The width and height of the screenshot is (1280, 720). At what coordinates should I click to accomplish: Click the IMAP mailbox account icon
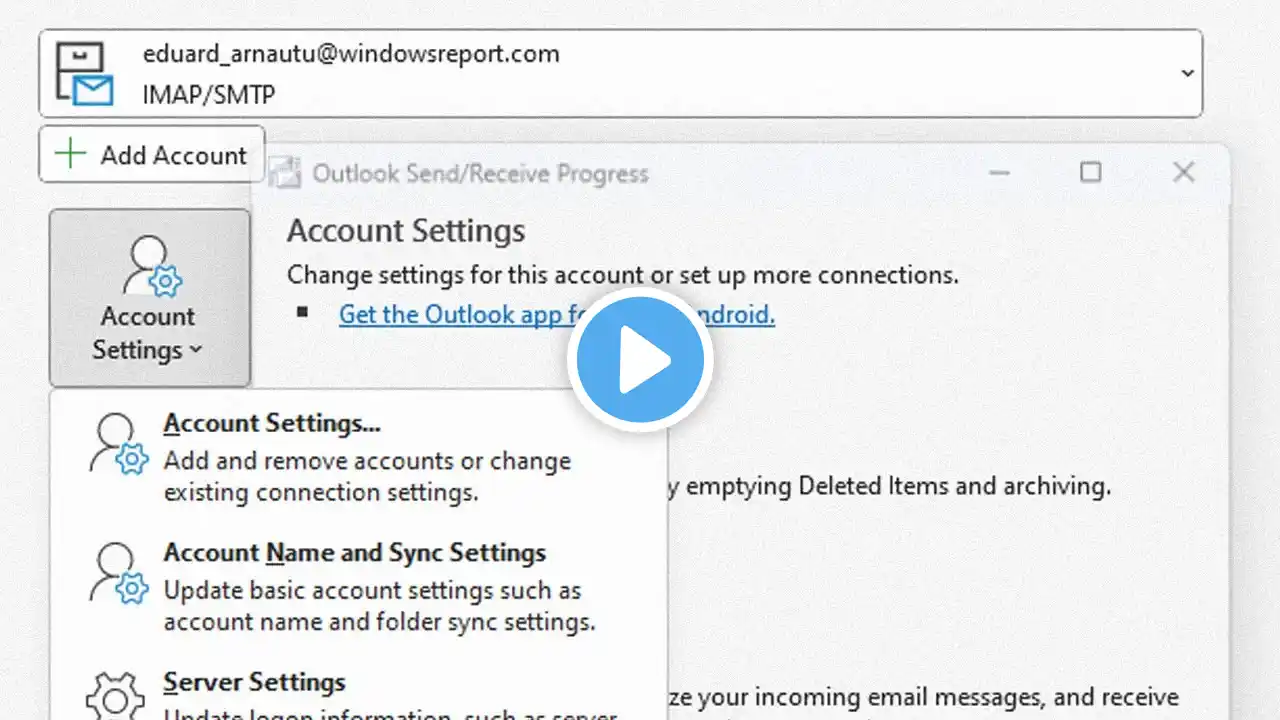(x=84, y=74)
